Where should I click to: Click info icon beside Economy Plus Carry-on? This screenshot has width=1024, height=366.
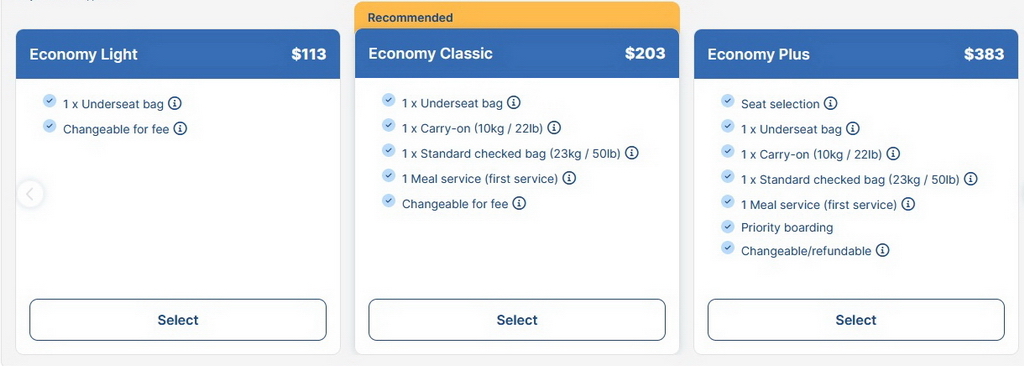(x=893, y=154)
